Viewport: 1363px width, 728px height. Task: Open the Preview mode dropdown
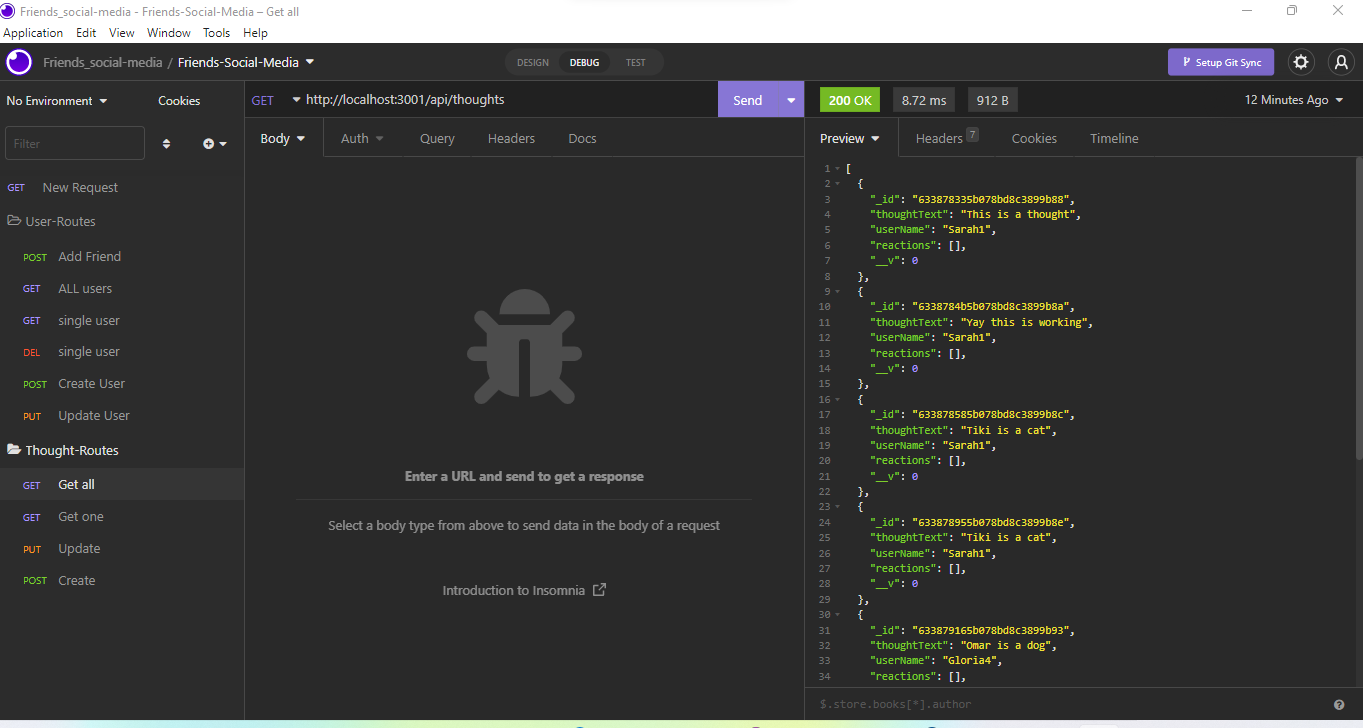tap(849, 138)
